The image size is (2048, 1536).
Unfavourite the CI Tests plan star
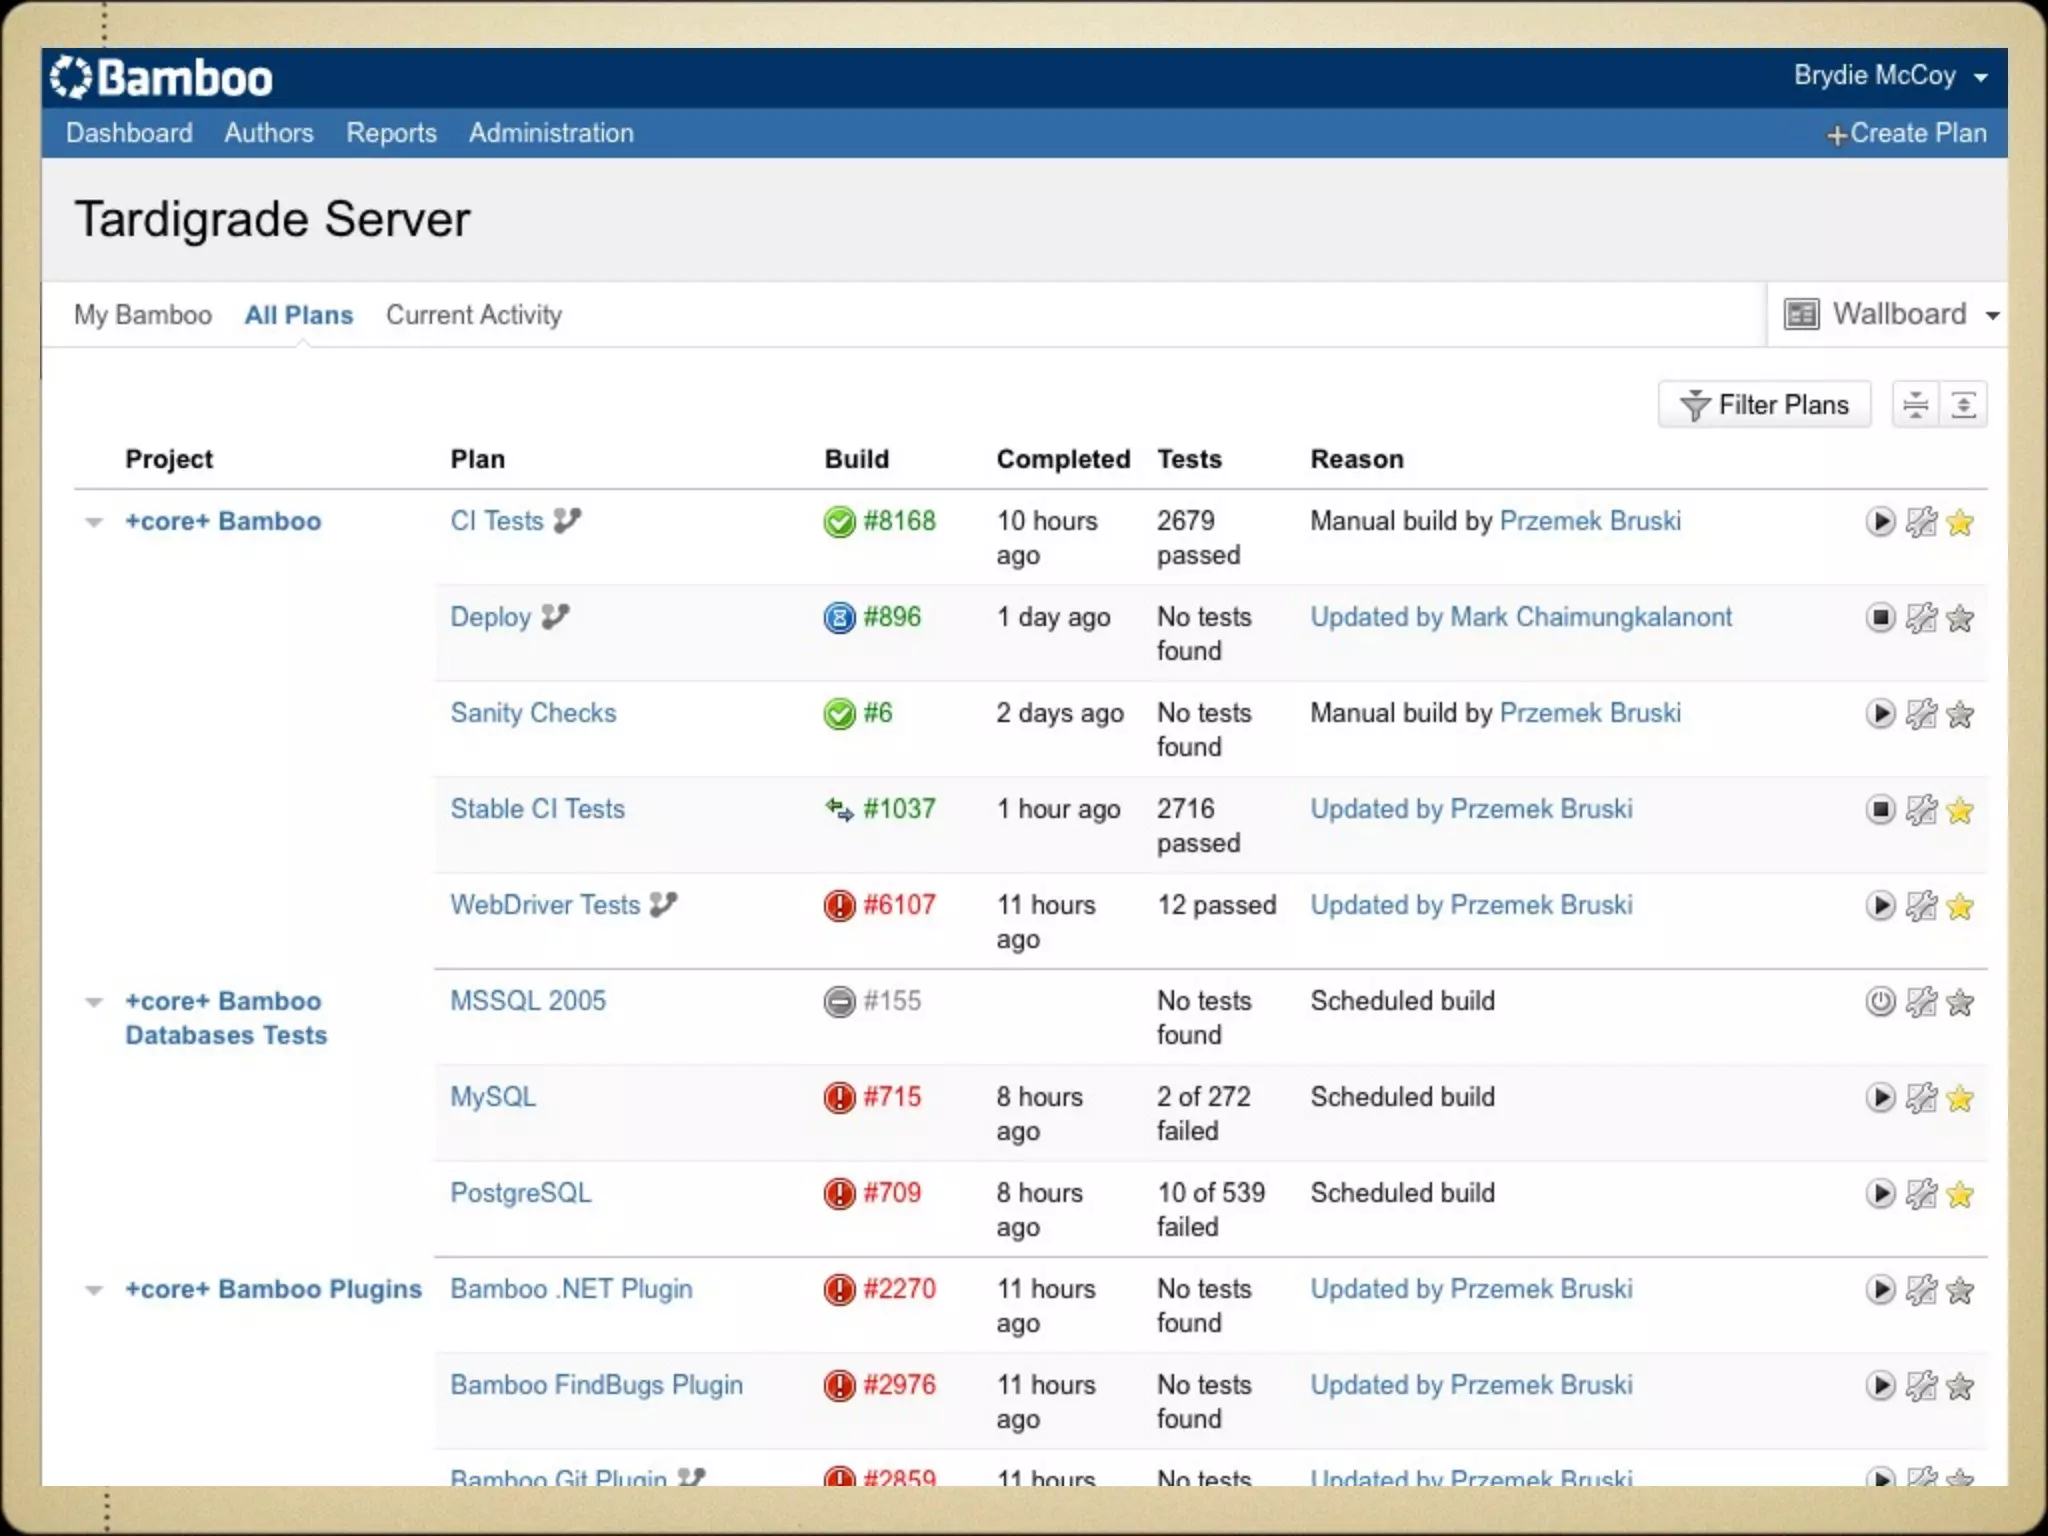click(x=1960, y=522)
